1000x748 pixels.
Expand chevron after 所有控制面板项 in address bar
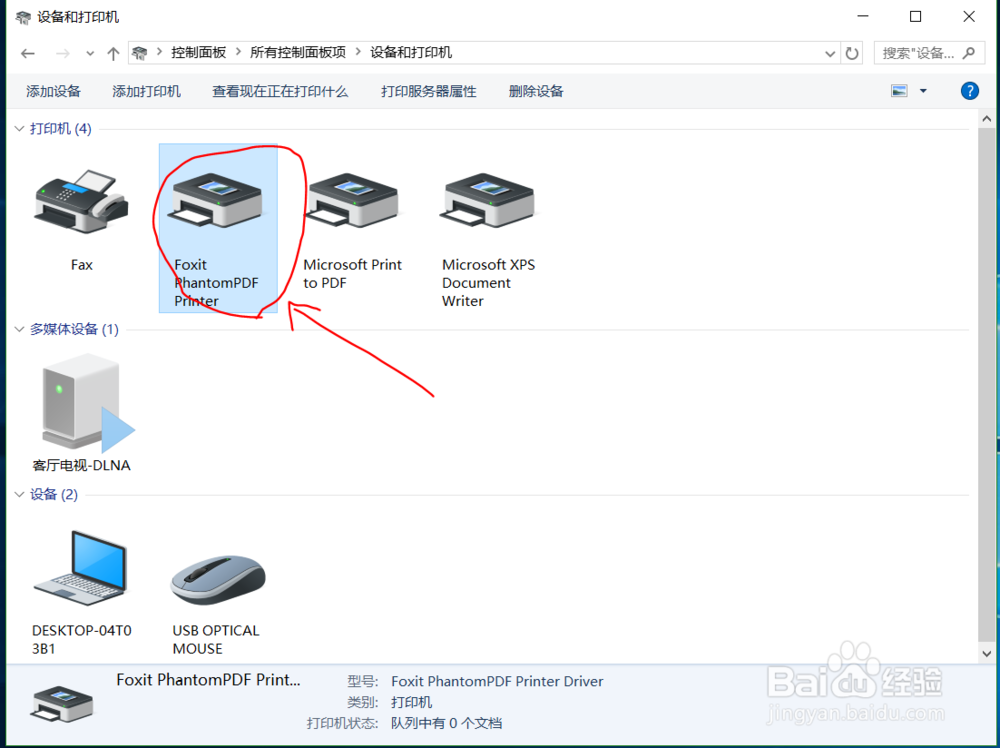pyautogui.click(x=358, y=53)
